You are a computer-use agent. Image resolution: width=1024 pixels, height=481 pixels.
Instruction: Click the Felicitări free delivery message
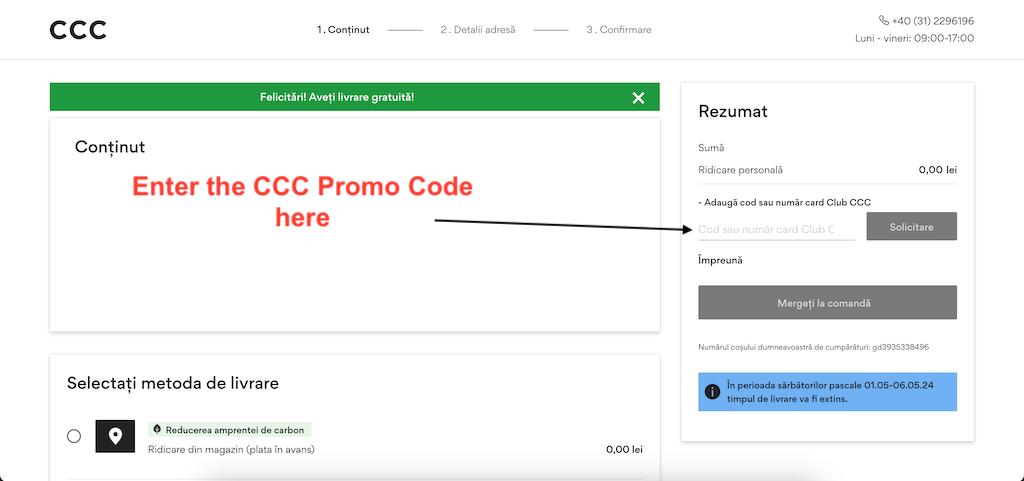point(337,97)
